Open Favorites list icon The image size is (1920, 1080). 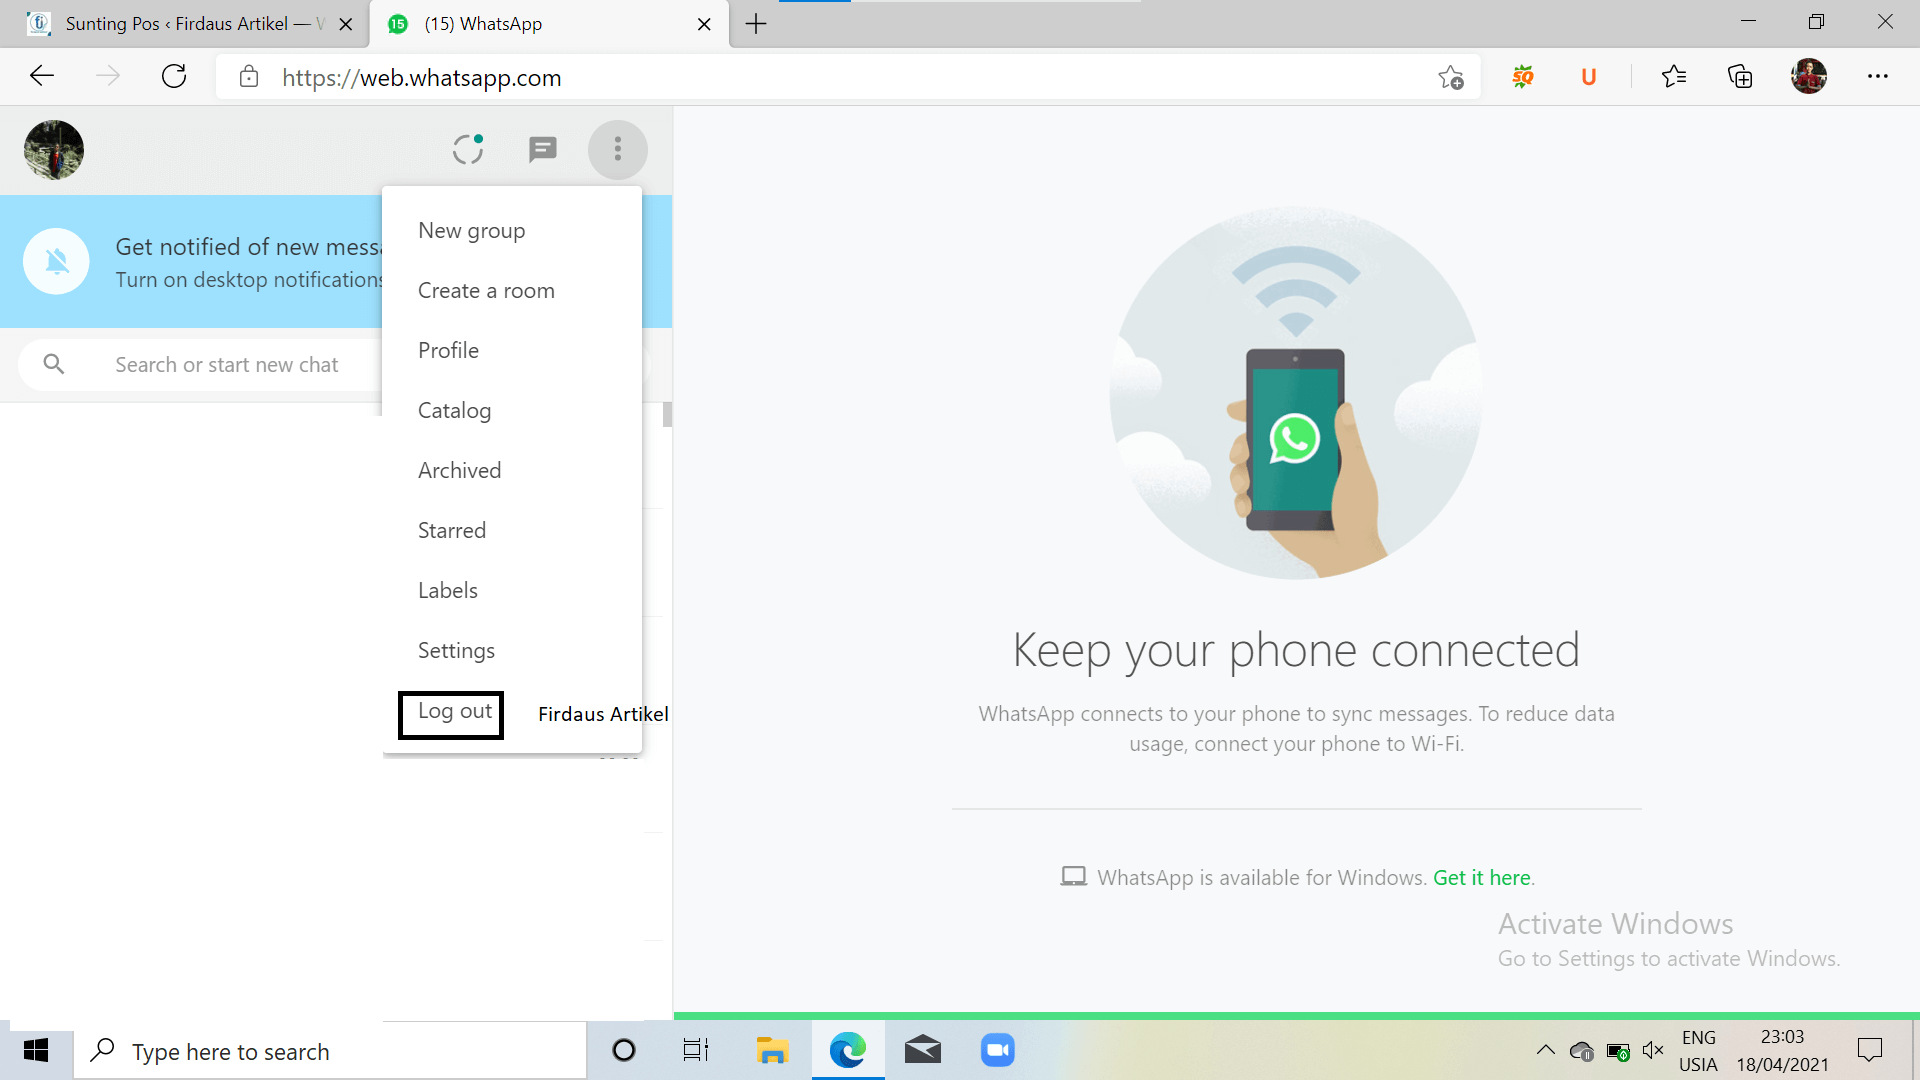coord(1674,77)
